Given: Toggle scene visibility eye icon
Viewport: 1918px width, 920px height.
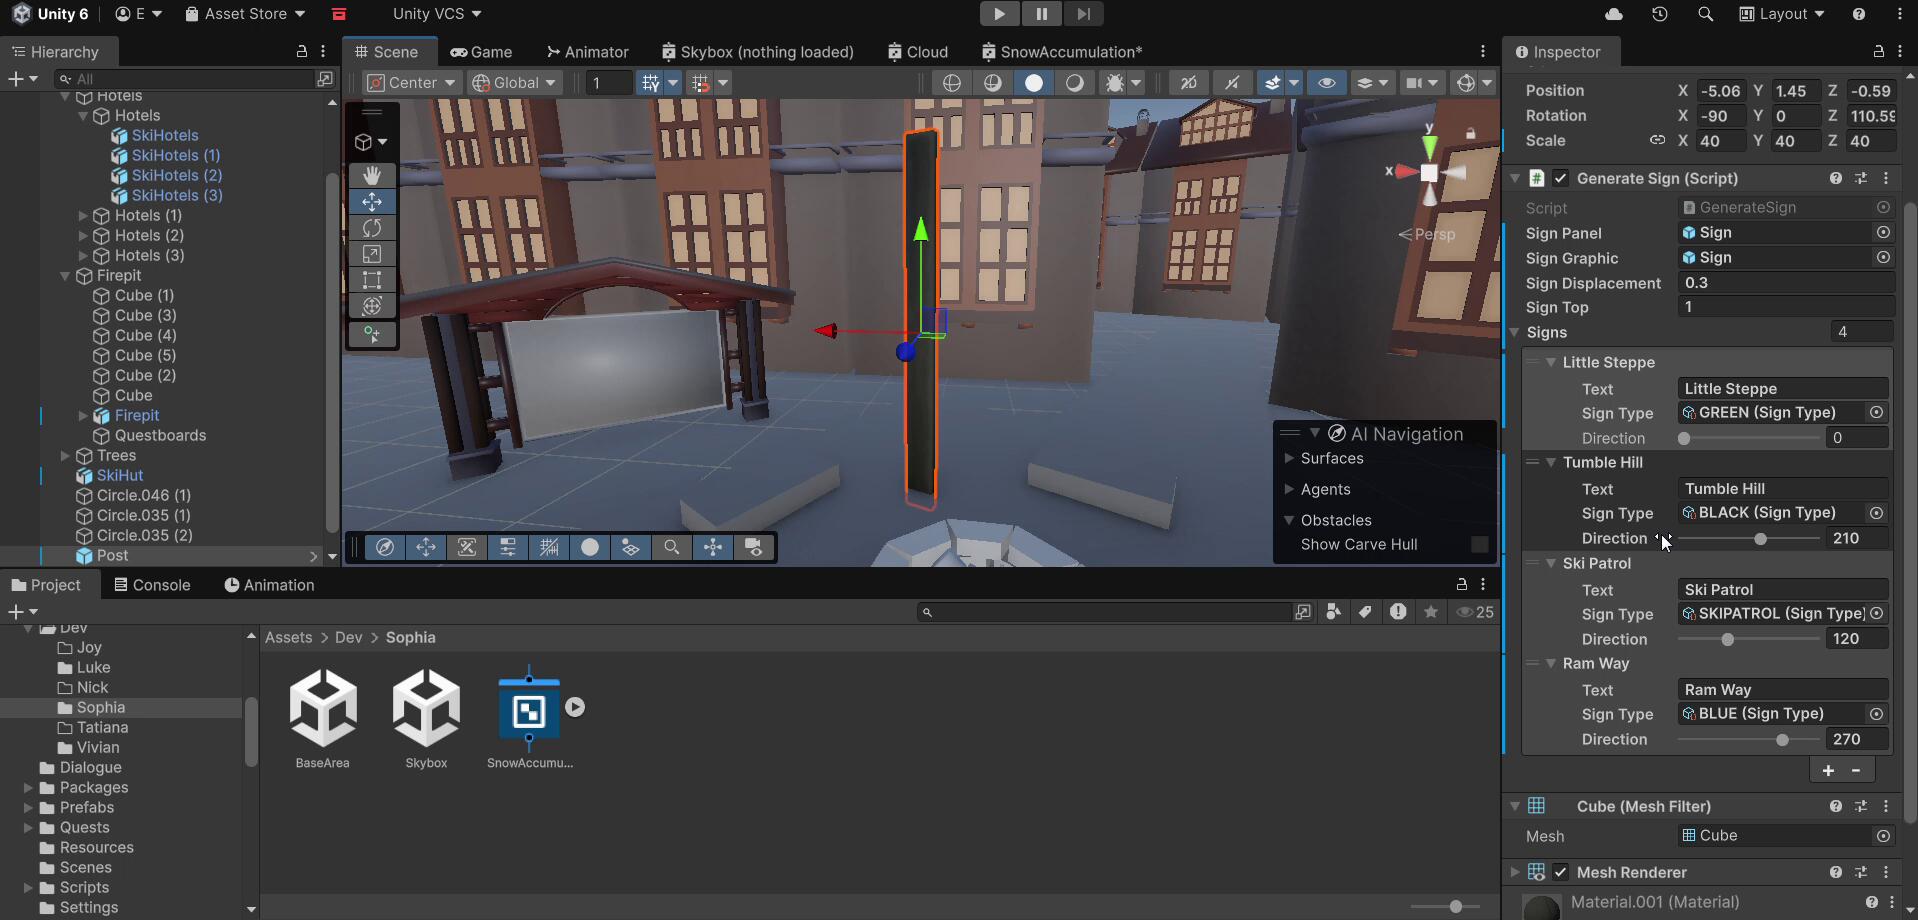Looking at the screenshot, I should 1327,83.
